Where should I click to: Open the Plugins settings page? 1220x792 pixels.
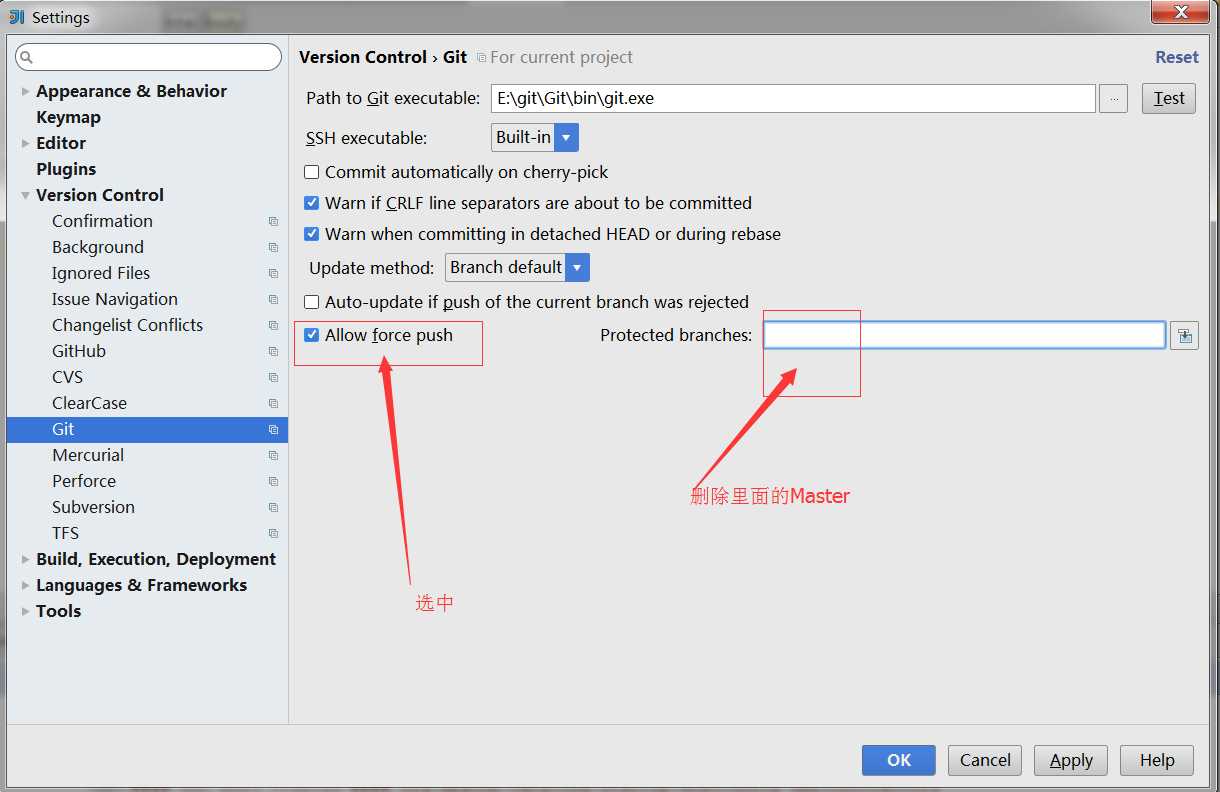coord(66,169)
